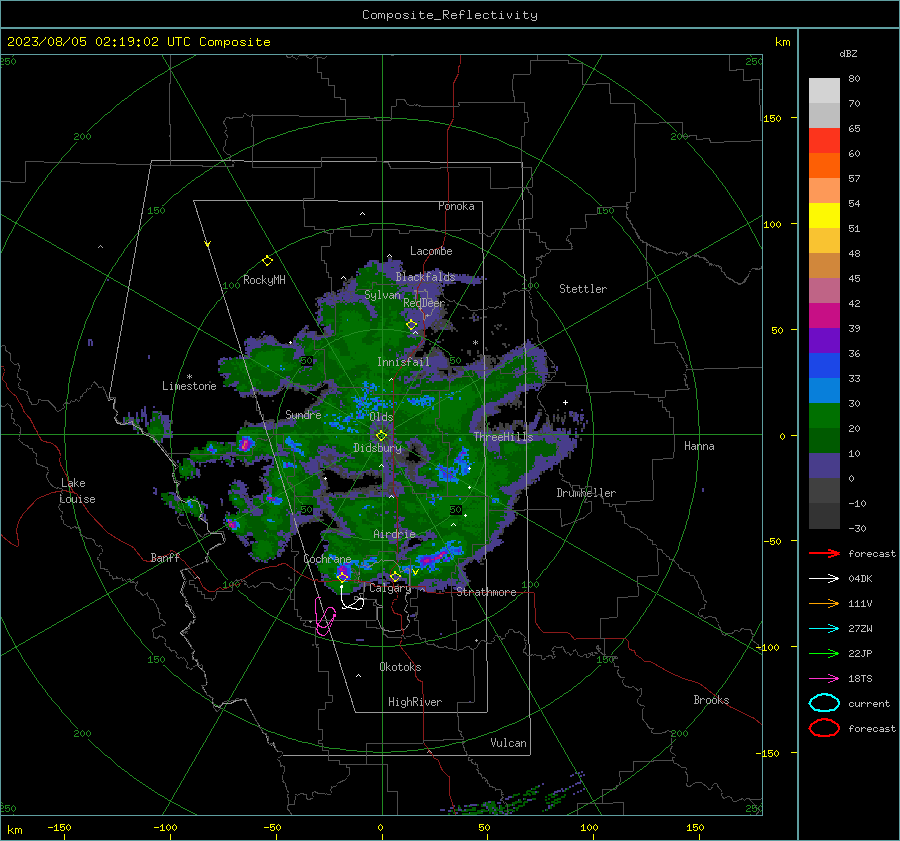The width and height of the screenshot is (900, 841).
Task: Click the Vulcan town label
Action: [x=508, y=743]
